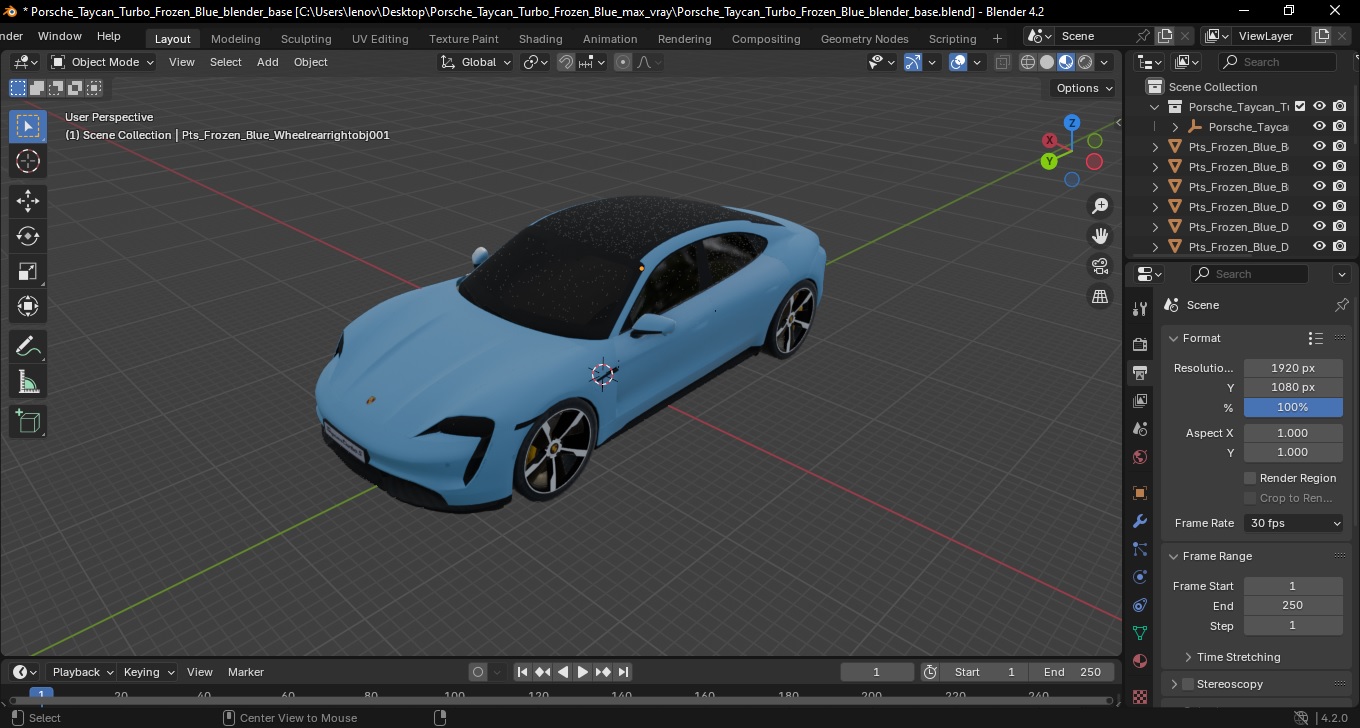Open Format presets list icon
Viewport: 1360px width, 728px height.
pyautogui.click(x=1316, y=338)
